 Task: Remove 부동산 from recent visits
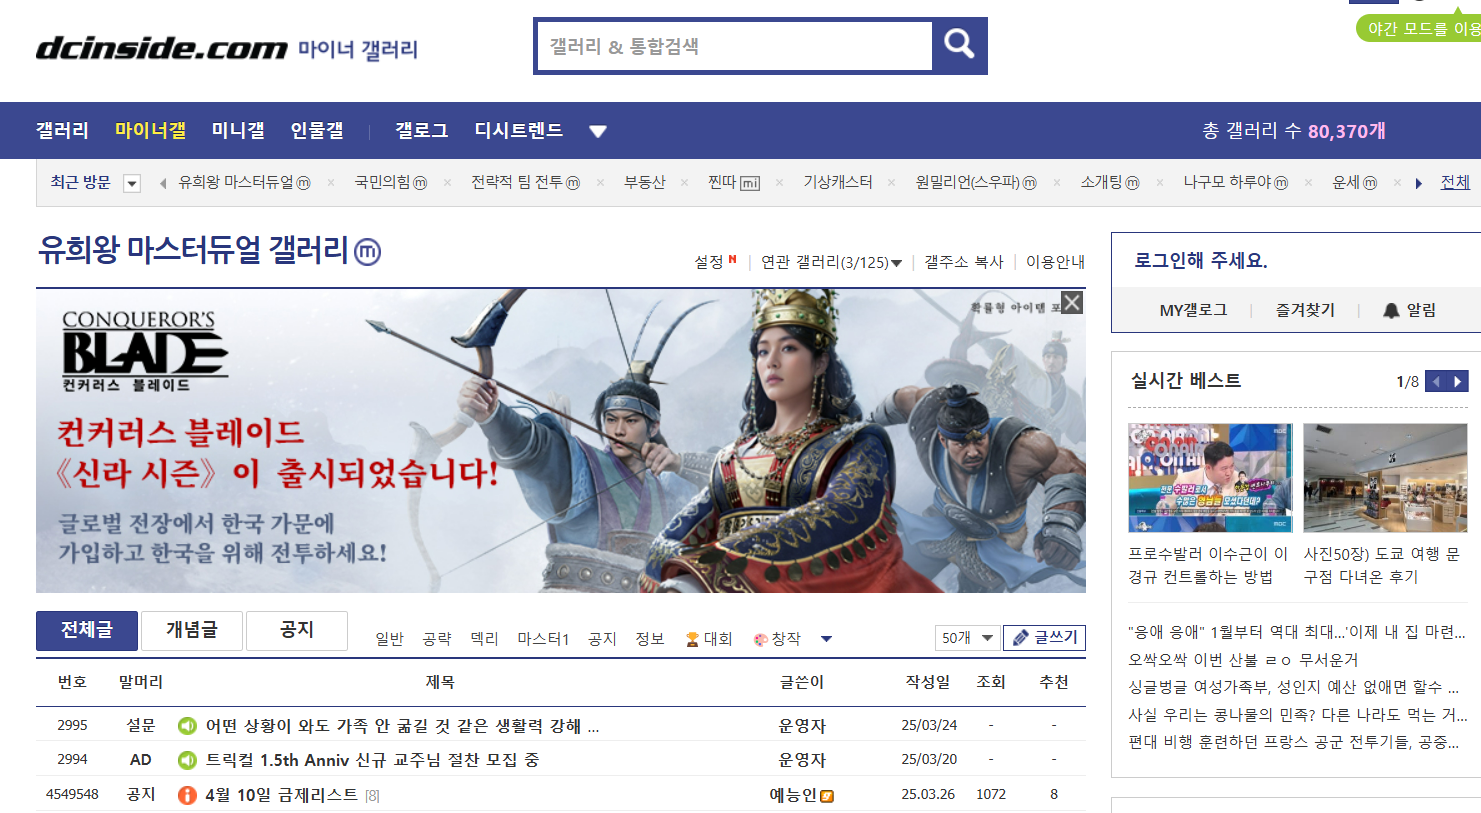coord(684,183)
